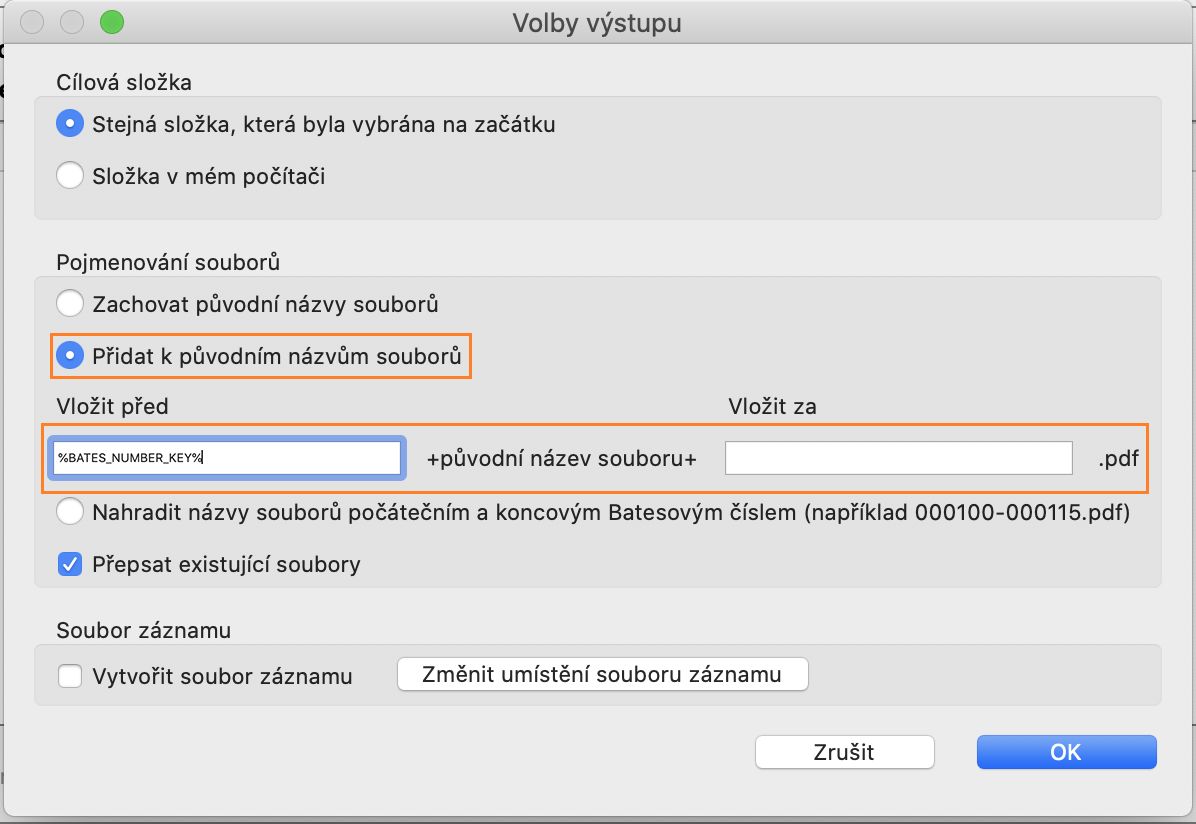This screenshot has width=1196, height=824.
Task: Click the Zrušit button
Action: (x=844, y=752)
